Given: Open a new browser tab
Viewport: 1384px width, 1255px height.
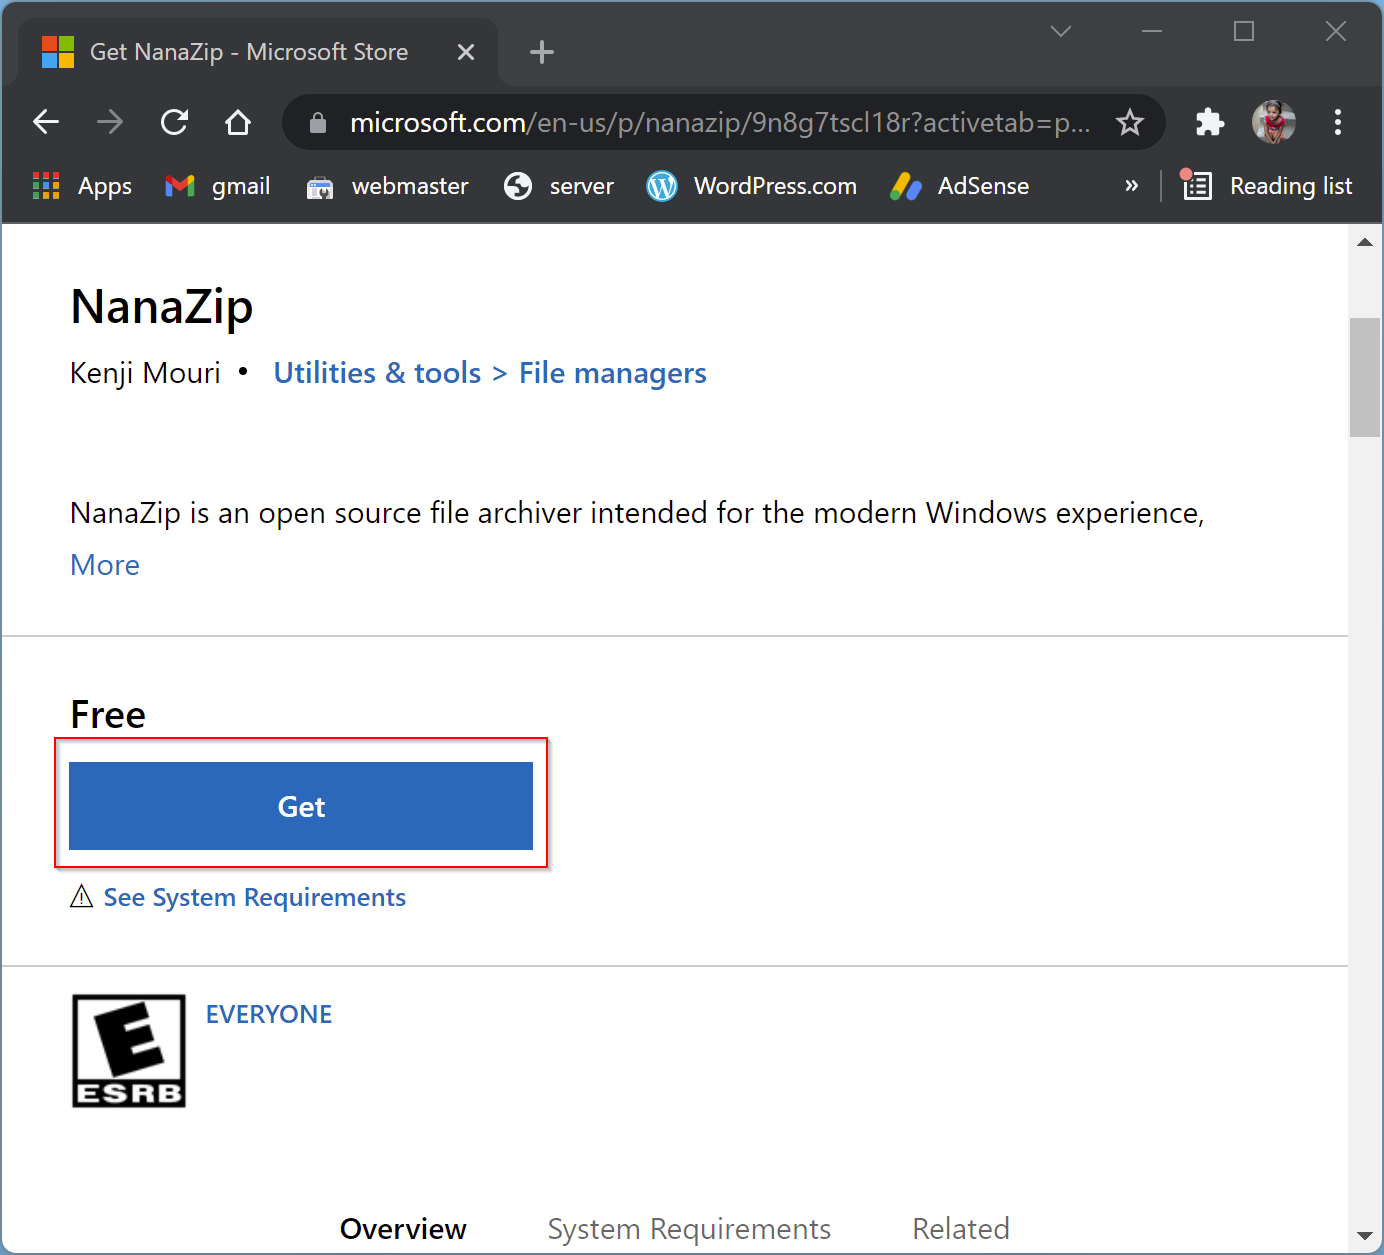Looking at the screenshot, I should pyautogui.click(x=542, y=52).
